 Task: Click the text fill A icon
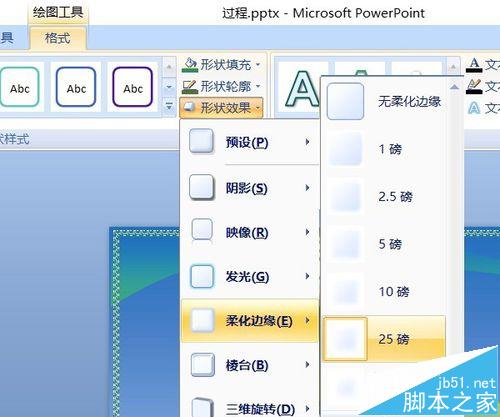[474, 65]
